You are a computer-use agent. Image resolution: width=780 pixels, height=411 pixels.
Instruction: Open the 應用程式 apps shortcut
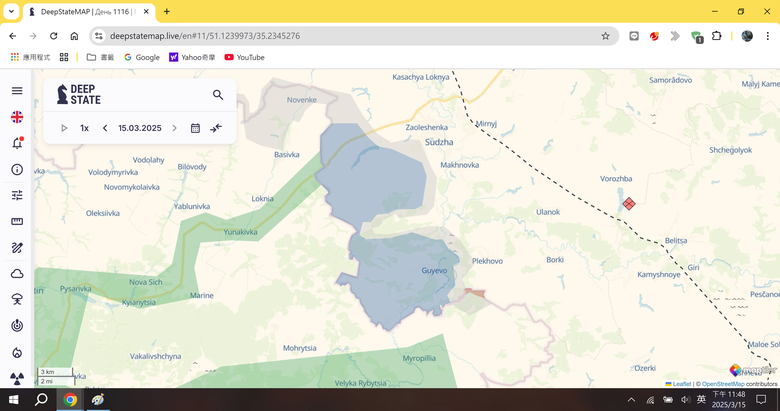[x=30, y=57]
